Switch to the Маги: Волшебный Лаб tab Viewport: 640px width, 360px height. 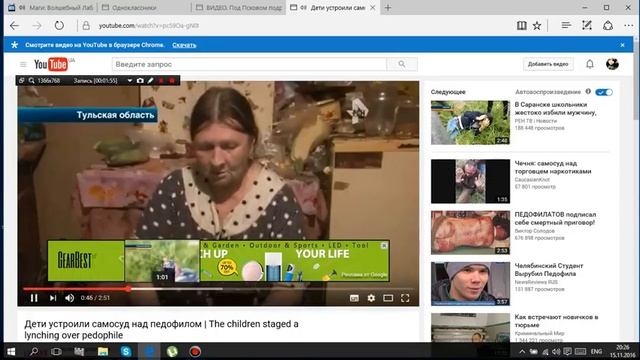point(51,7)
